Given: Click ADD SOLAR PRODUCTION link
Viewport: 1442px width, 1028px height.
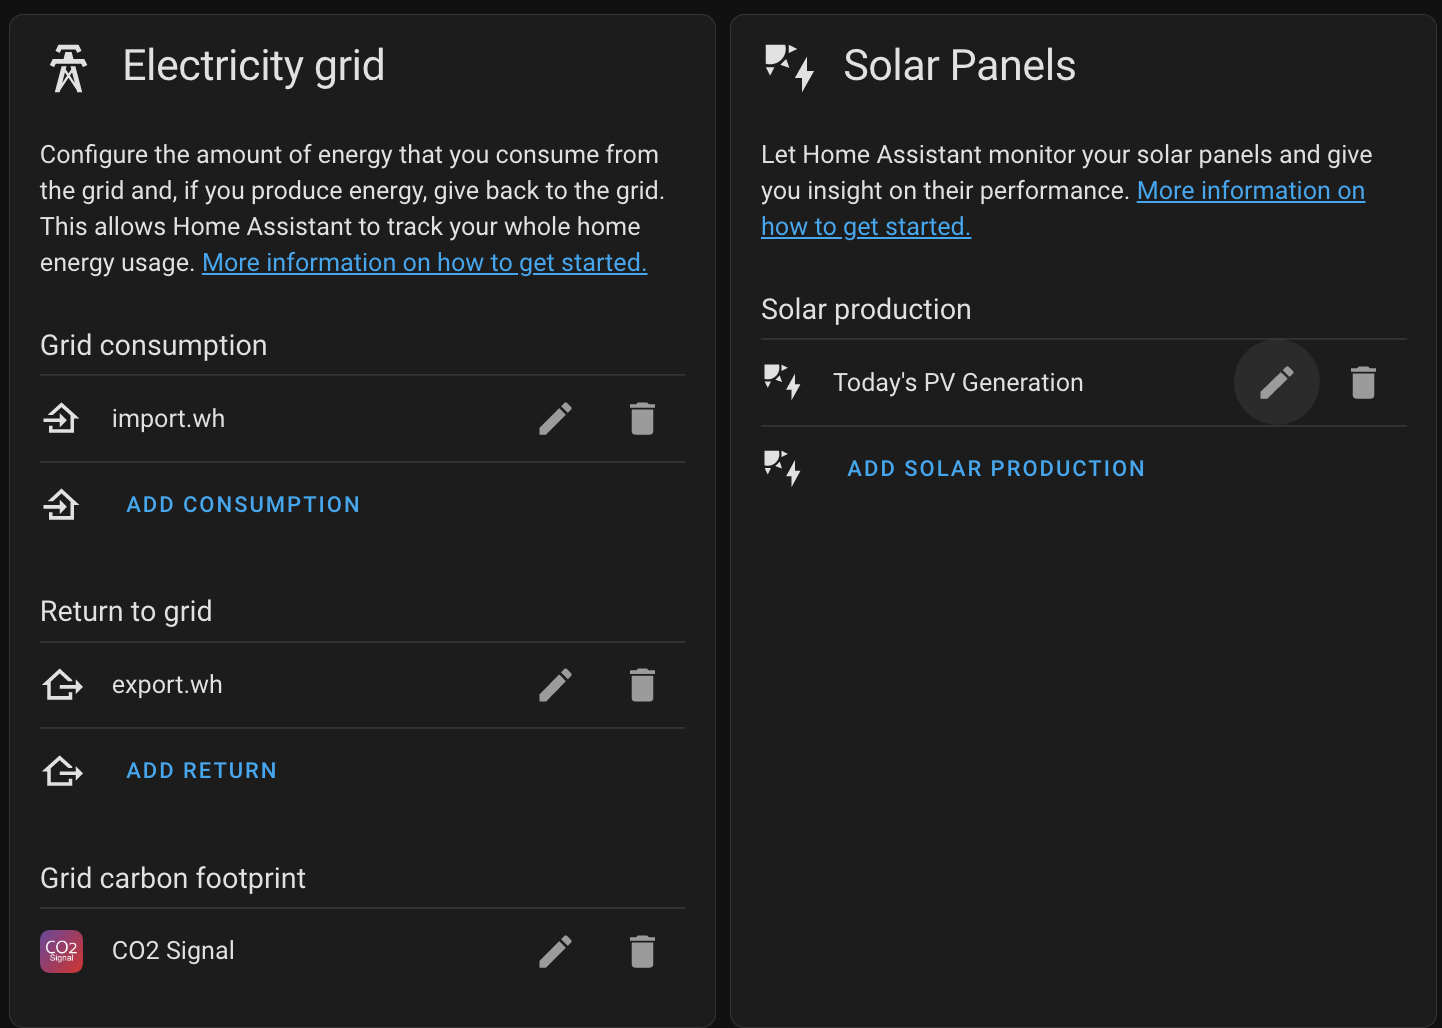Looking at the screenshot, I should click(x=996, y=468).
